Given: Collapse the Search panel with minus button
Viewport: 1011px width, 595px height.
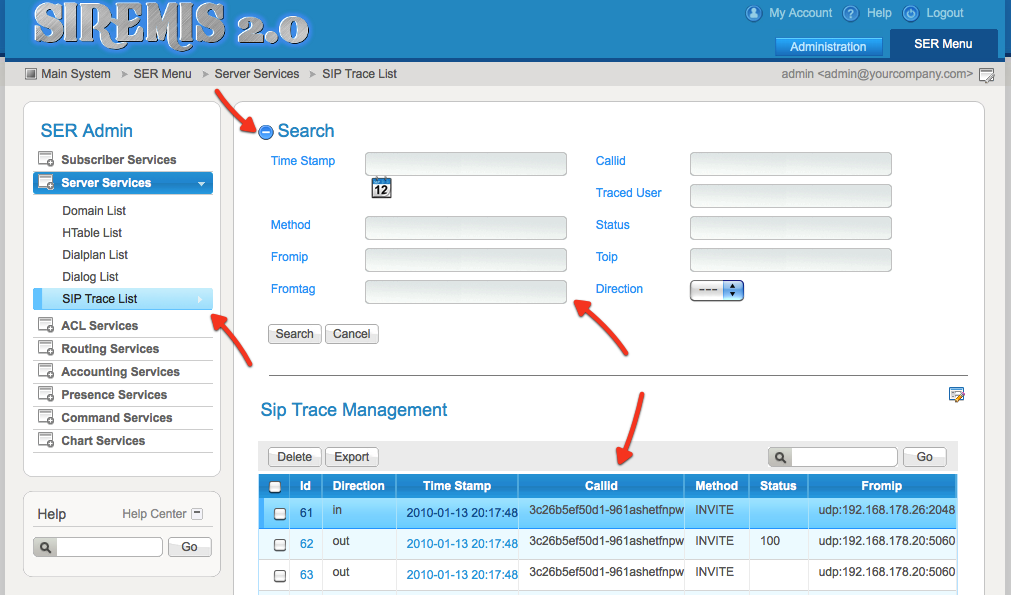Looking at the screenshot, I should (266, 132).
